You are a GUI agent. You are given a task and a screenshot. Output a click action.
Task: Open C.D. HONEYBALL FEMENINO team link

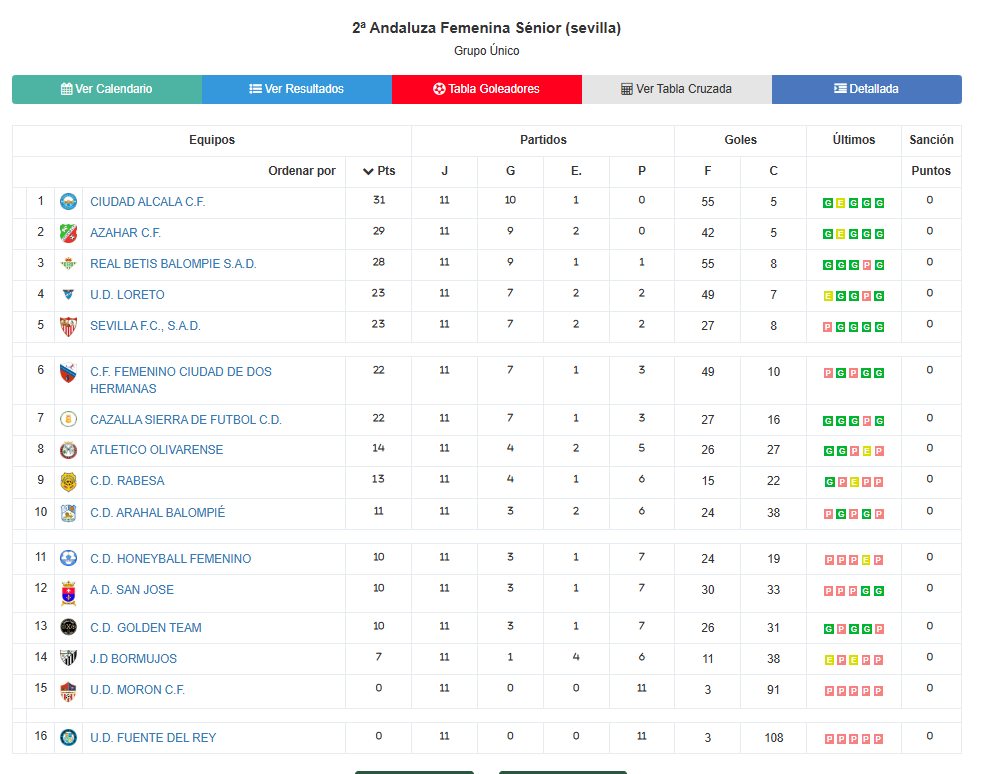coord(171,559)
